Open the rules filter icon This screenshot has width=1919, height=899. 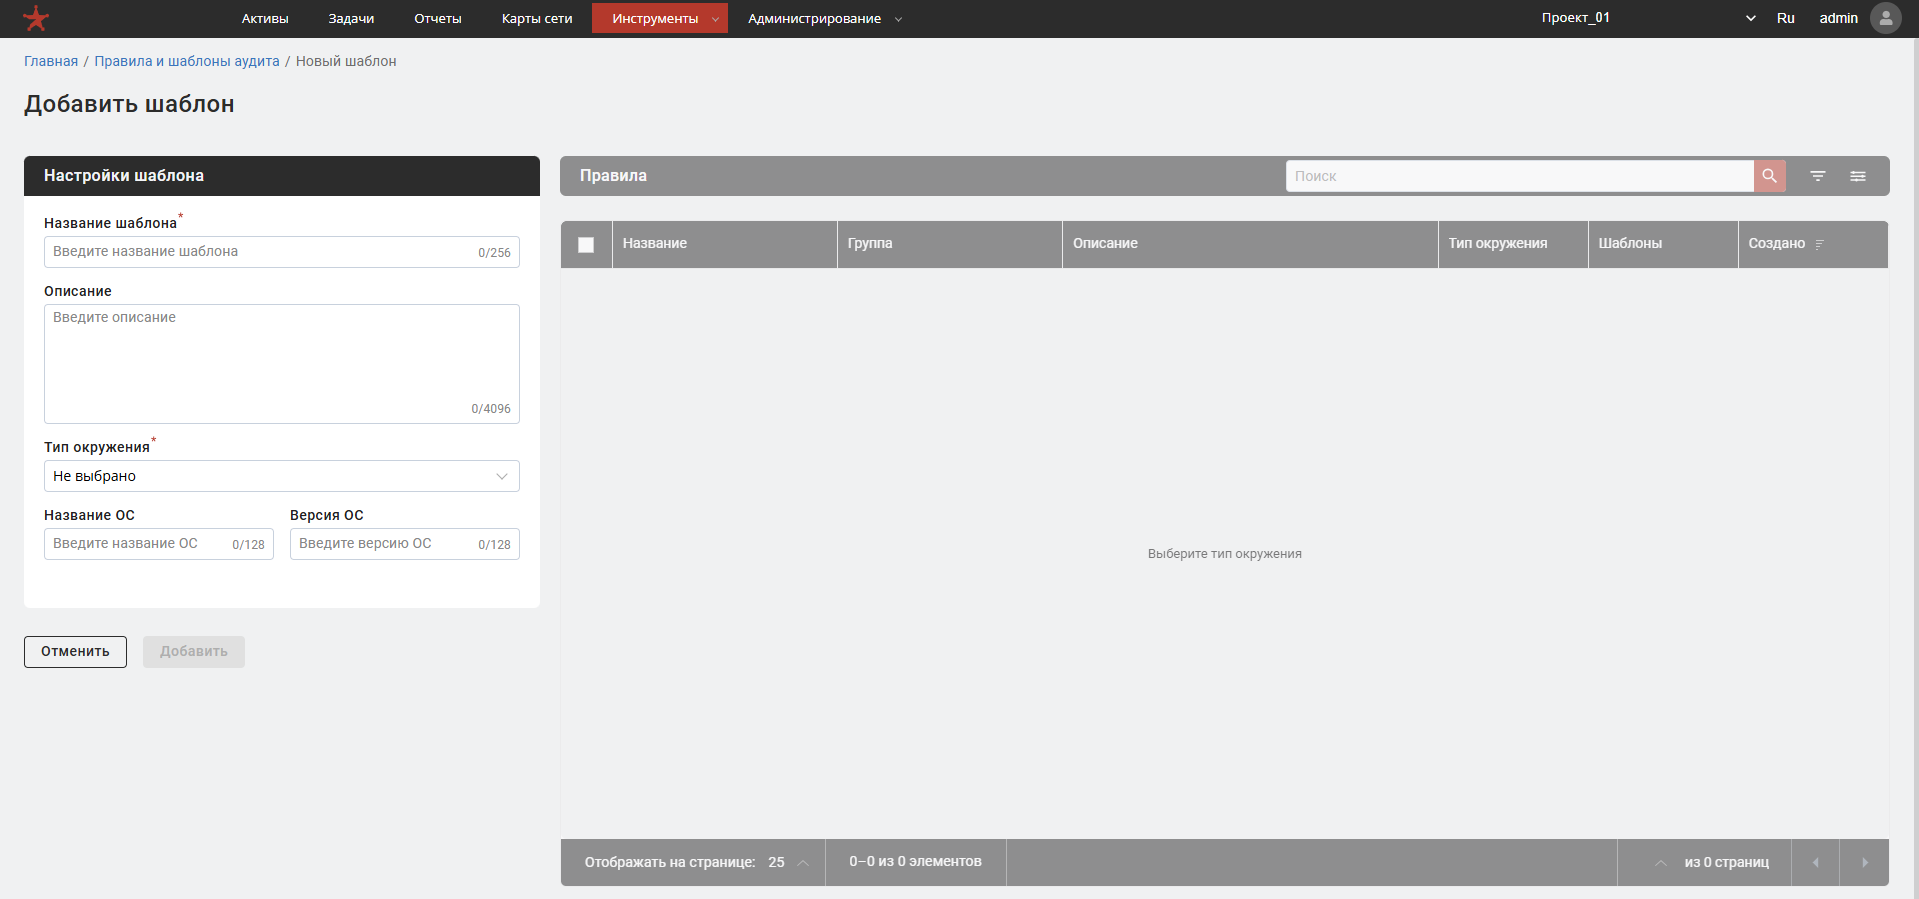click(x=1818, y=176)
